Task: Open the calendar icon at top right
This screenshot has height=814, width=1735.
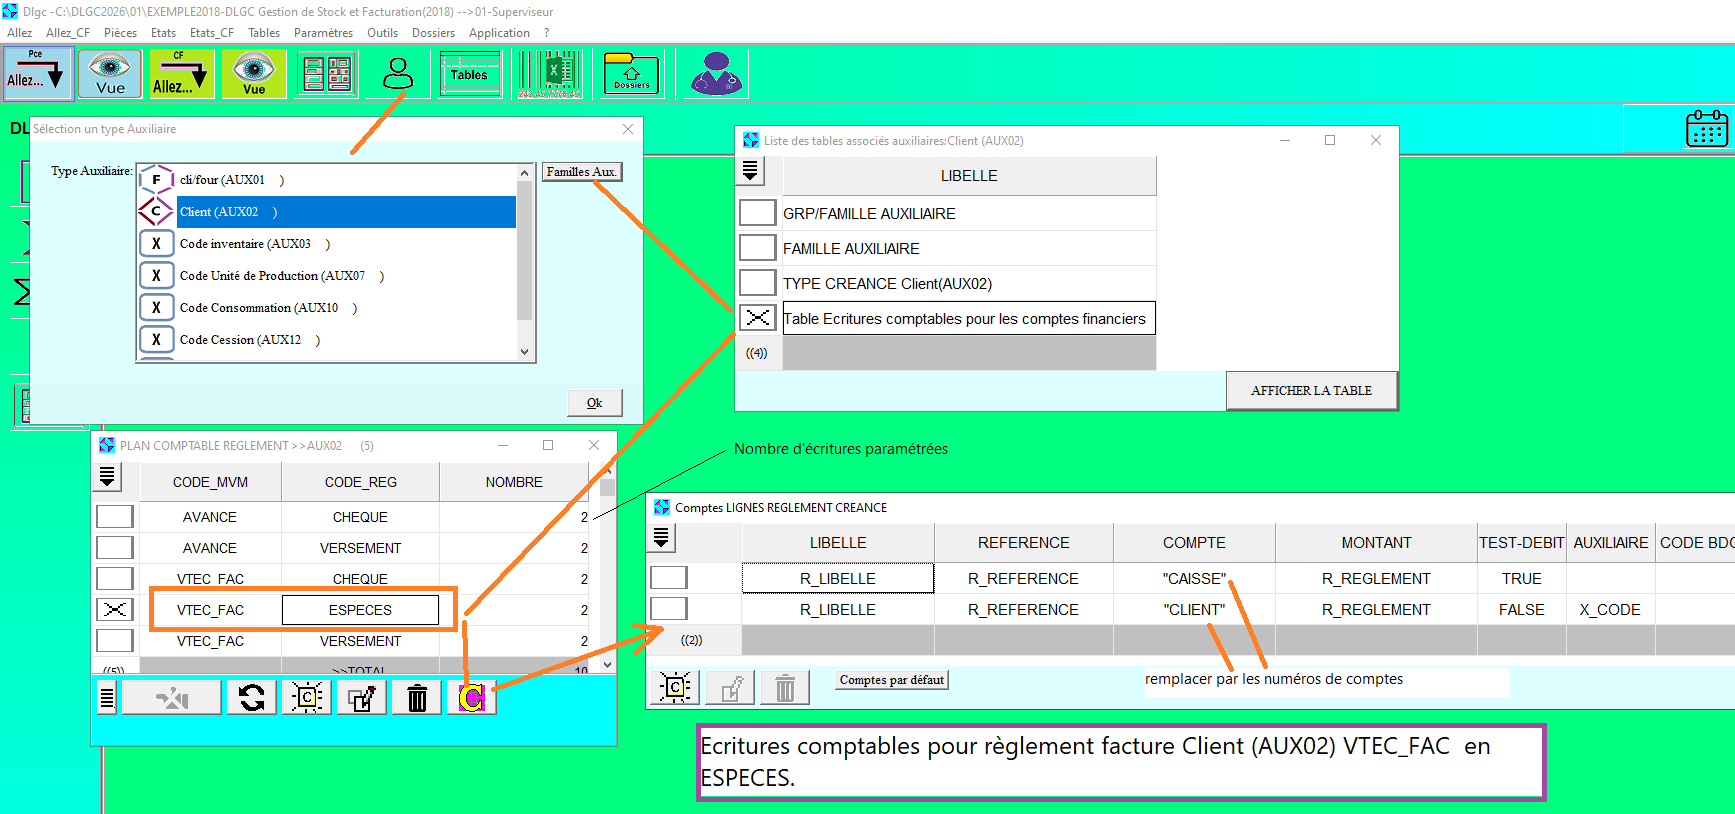Action: pos(1706,129)
